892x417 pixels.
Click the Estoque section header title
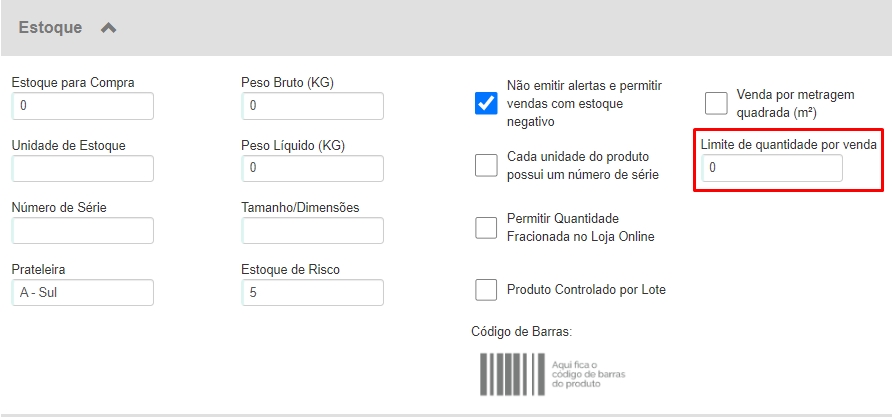tap(50, 28)
